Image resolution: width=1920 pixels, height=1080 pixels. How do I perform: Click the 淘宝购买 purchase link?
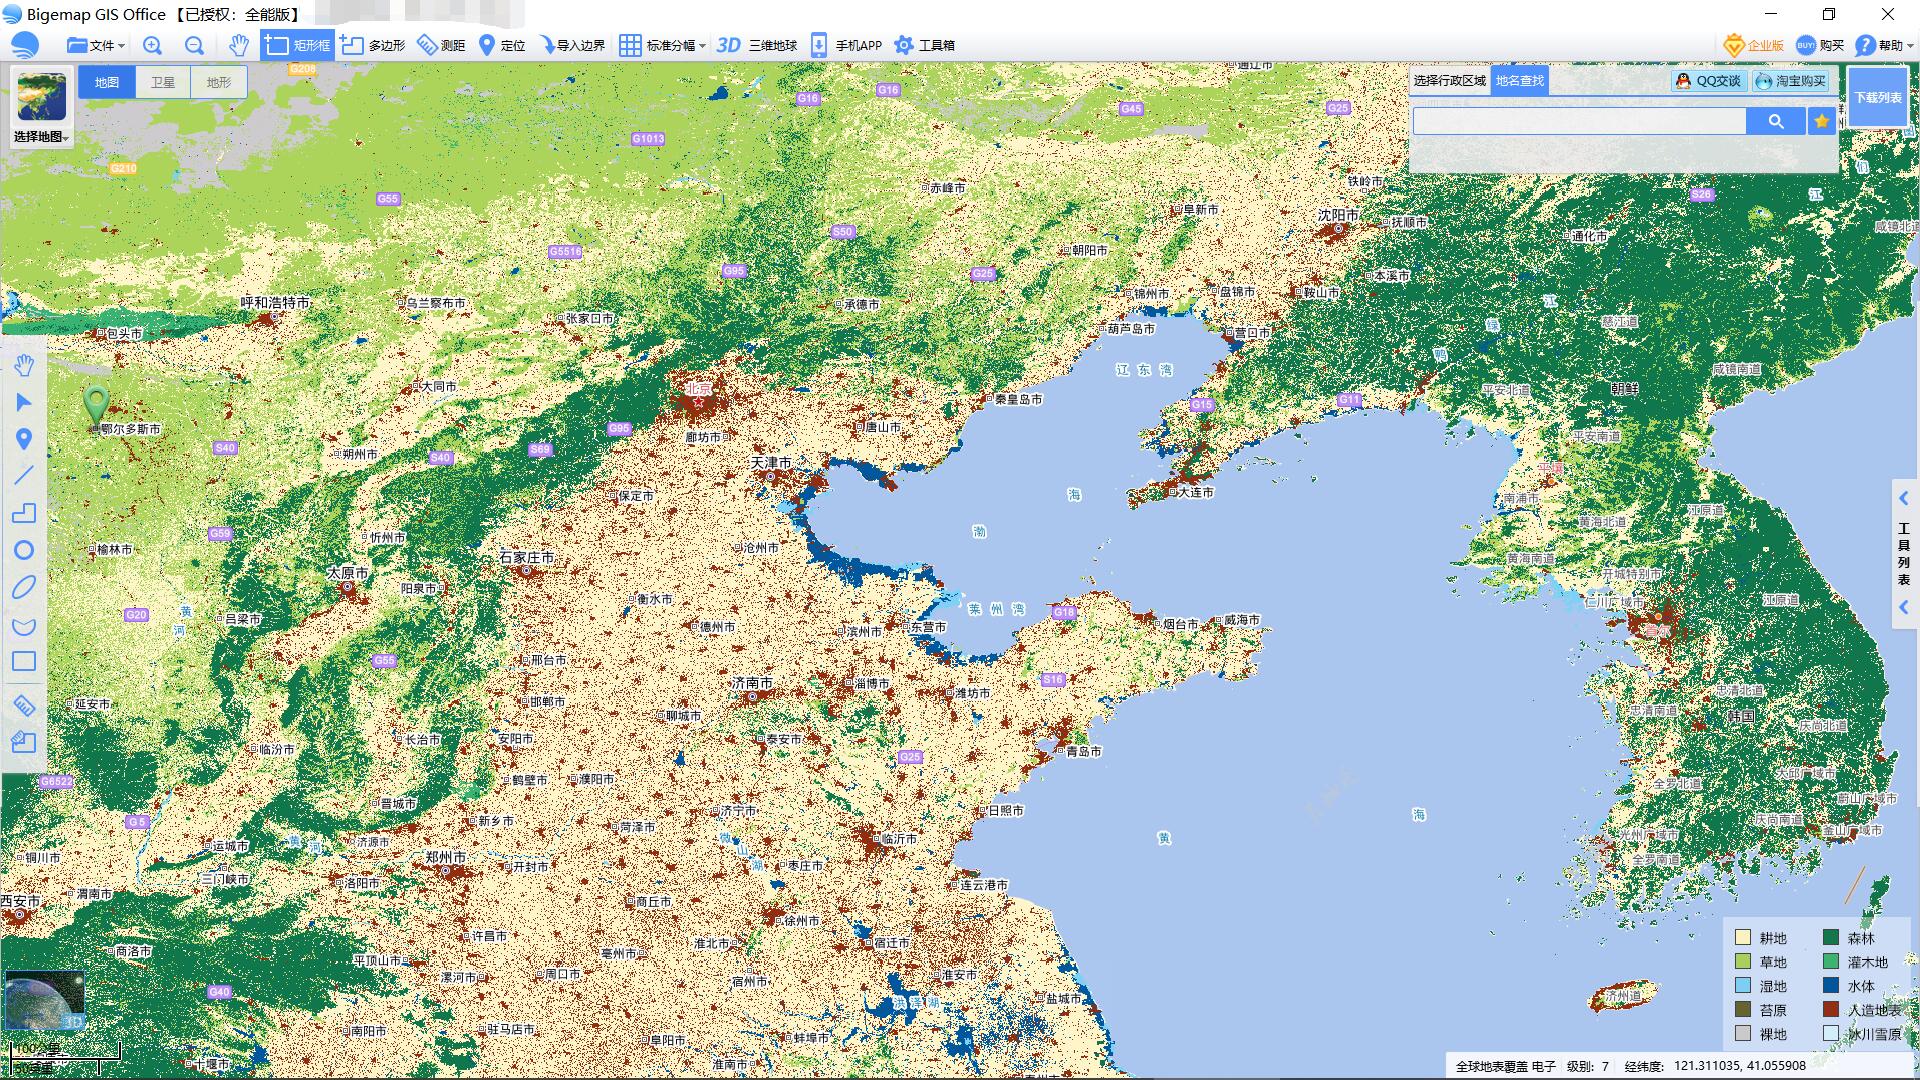pos(1791,81)
